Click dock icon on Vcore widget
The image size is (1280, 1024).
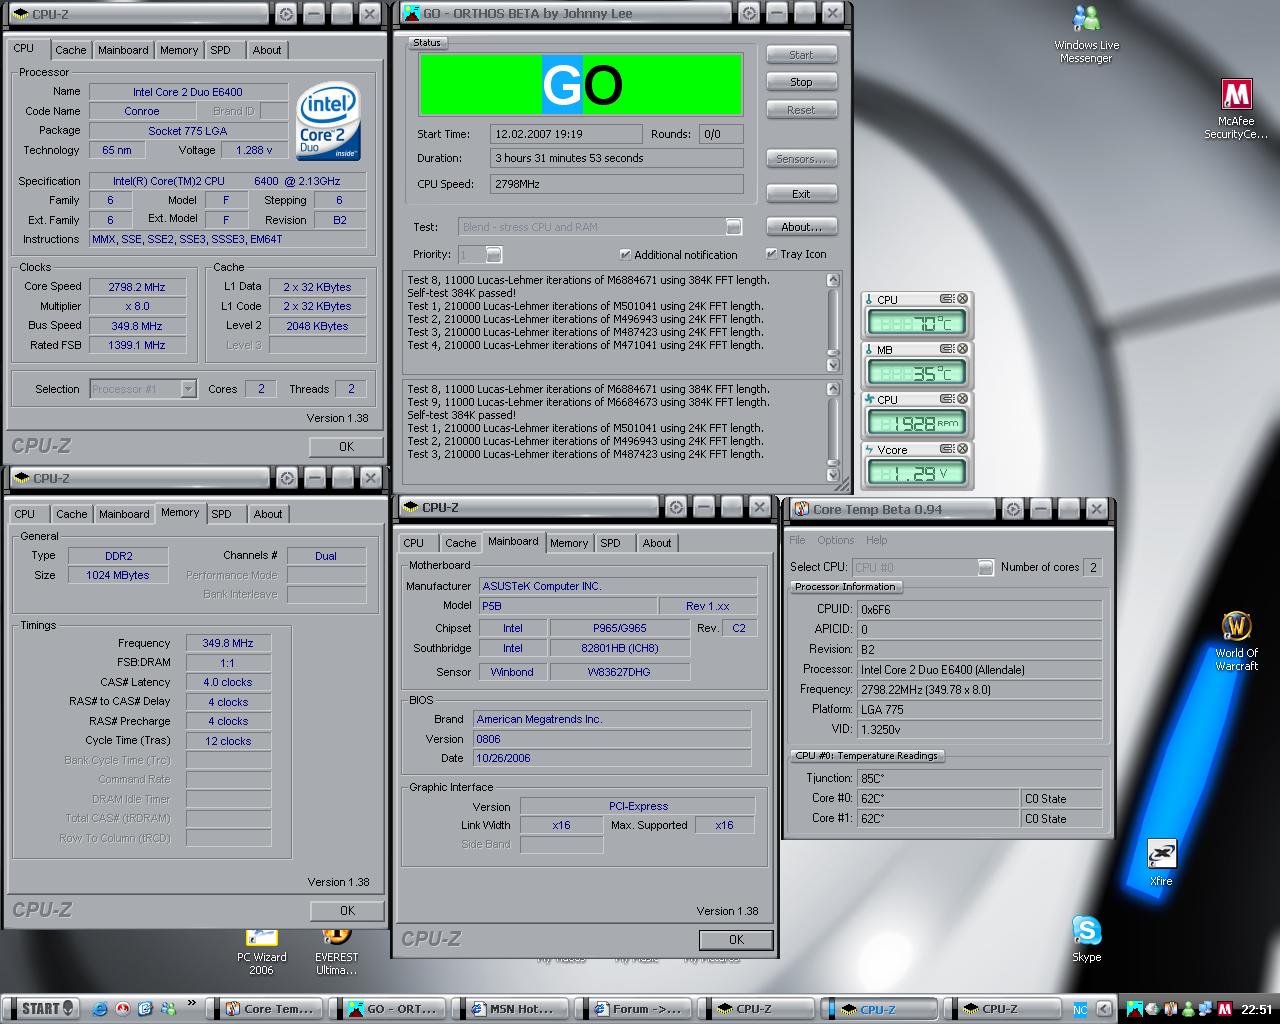947,449
